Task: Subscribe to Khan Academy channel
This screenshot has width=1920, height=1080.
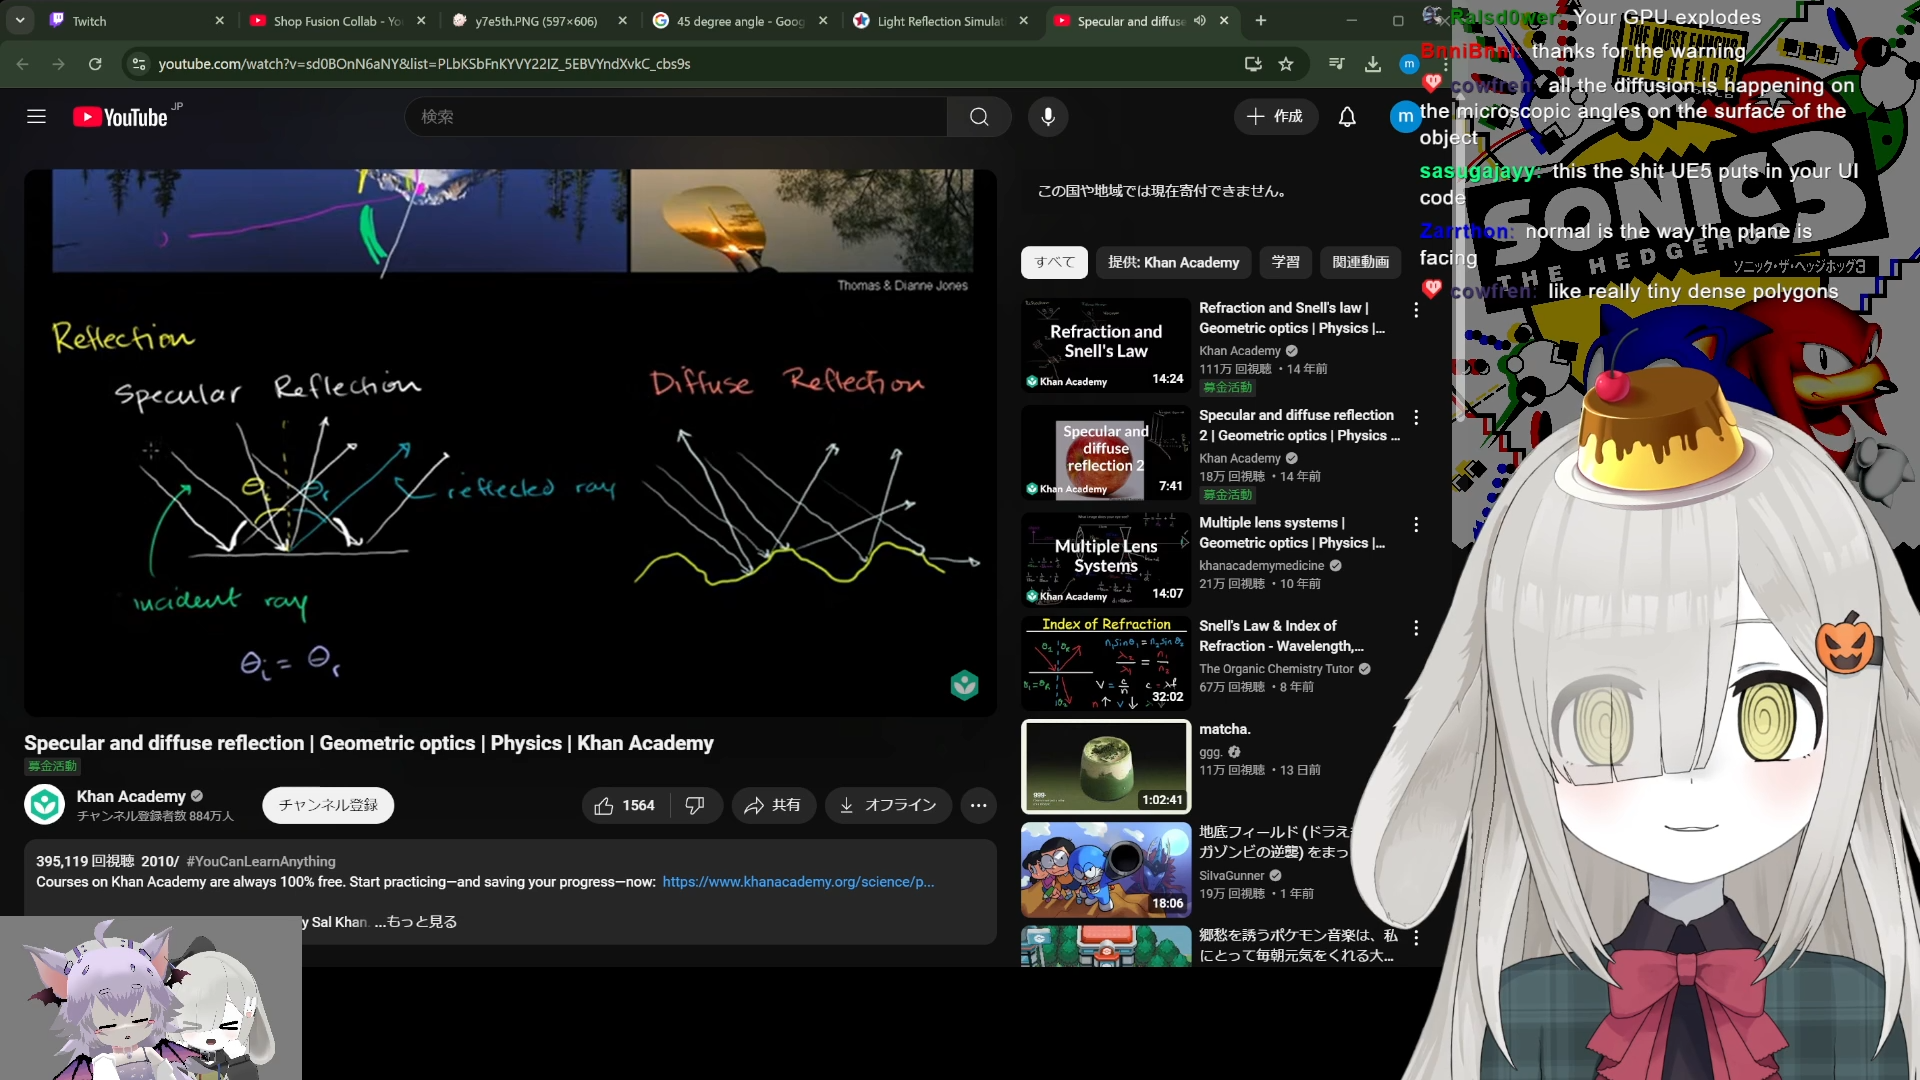Action: 328,805
